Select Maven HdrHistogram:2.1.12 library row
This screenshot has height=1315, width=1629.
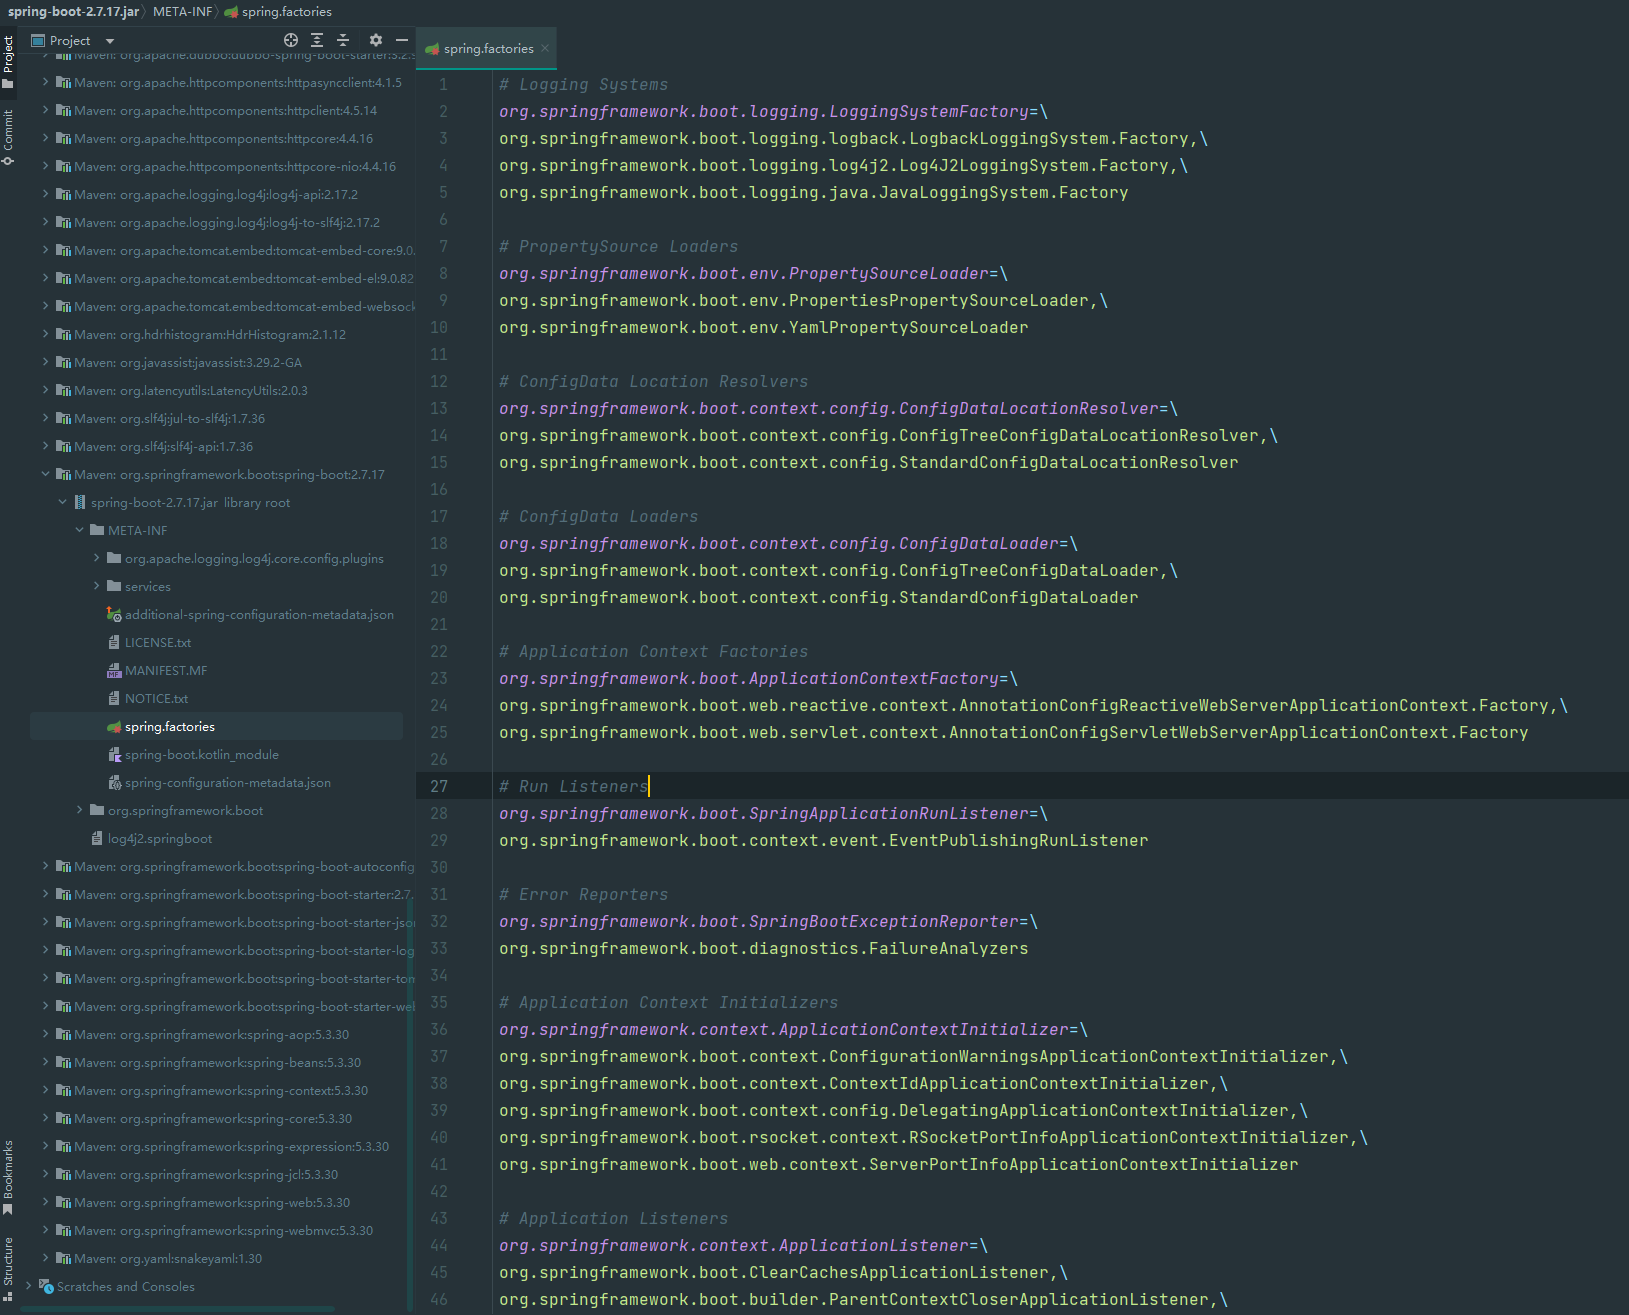click(216, 334)
